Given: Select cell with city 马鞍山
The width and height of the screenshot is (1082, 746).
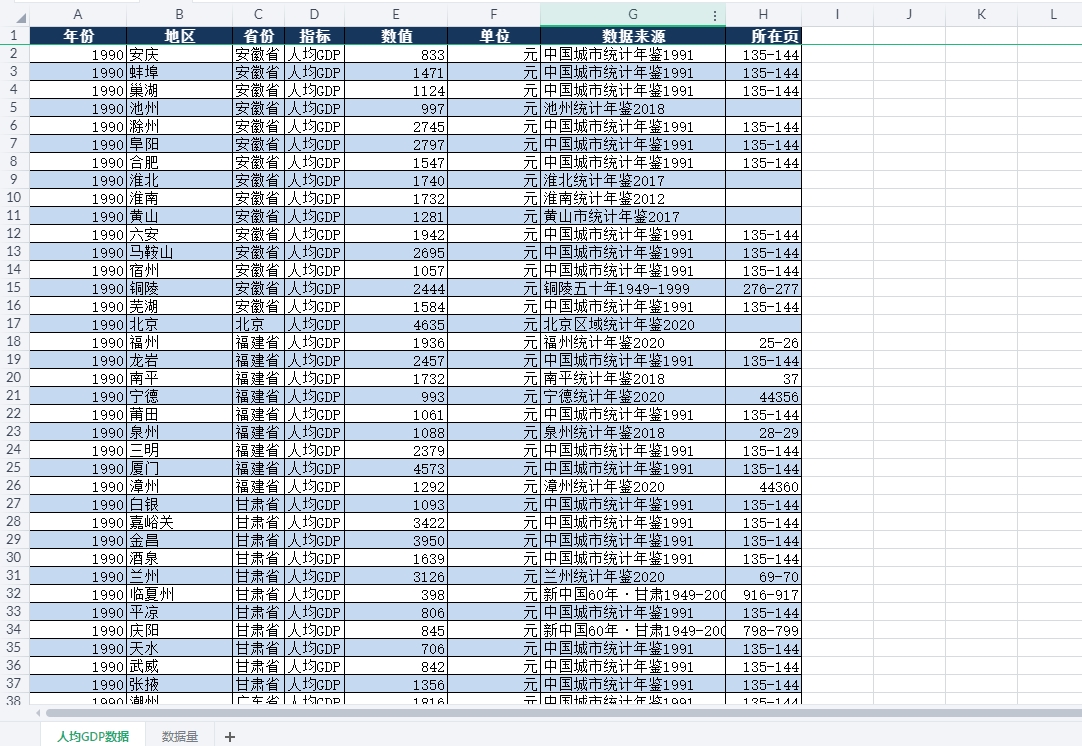Looking at the screenshot, I should click(x=179, y=253).
